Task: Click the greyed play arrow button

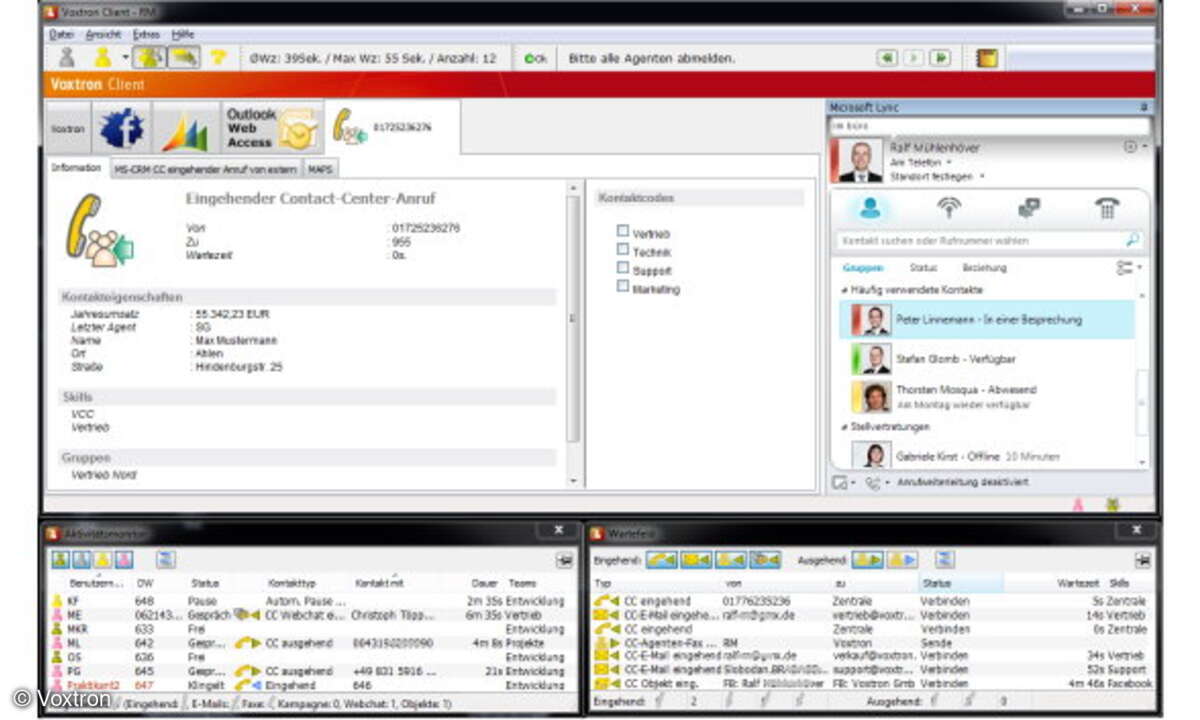Action: pyautogui.click(x=913, y=58)
